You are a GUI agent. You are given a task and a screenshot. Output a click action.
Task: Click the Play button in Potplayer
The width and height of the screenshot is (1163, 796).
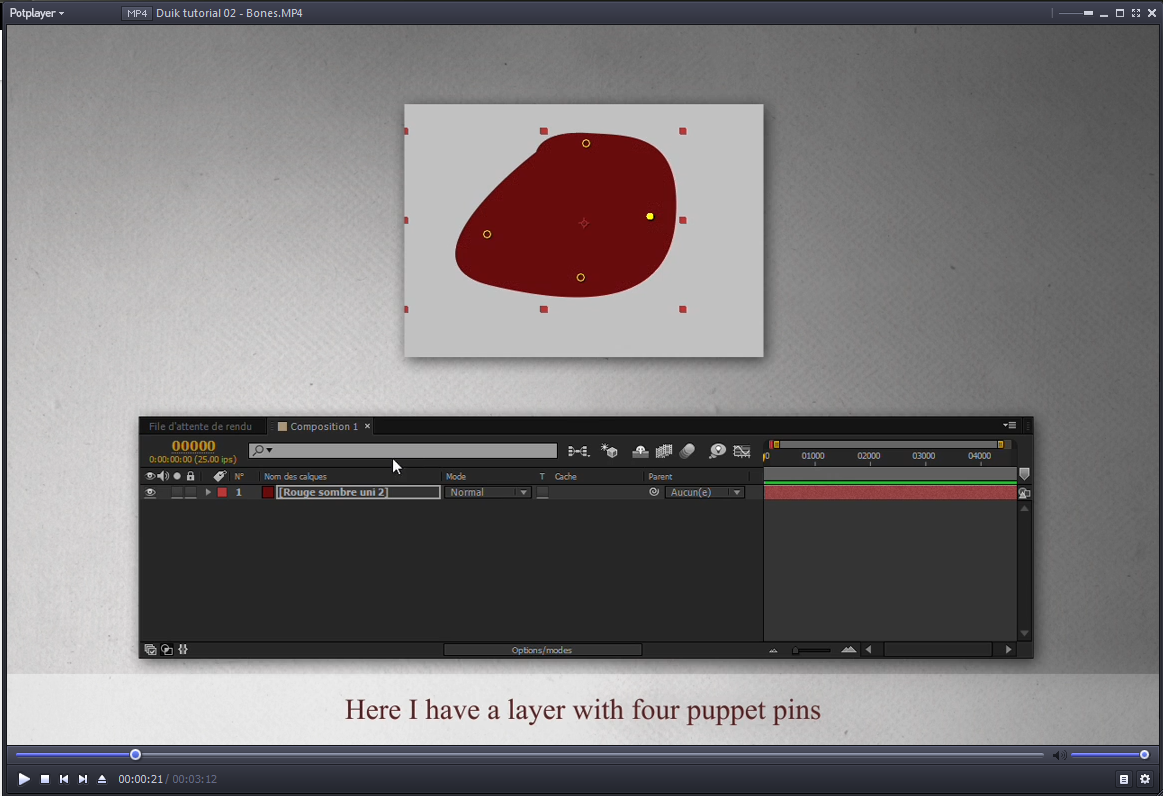24,779
